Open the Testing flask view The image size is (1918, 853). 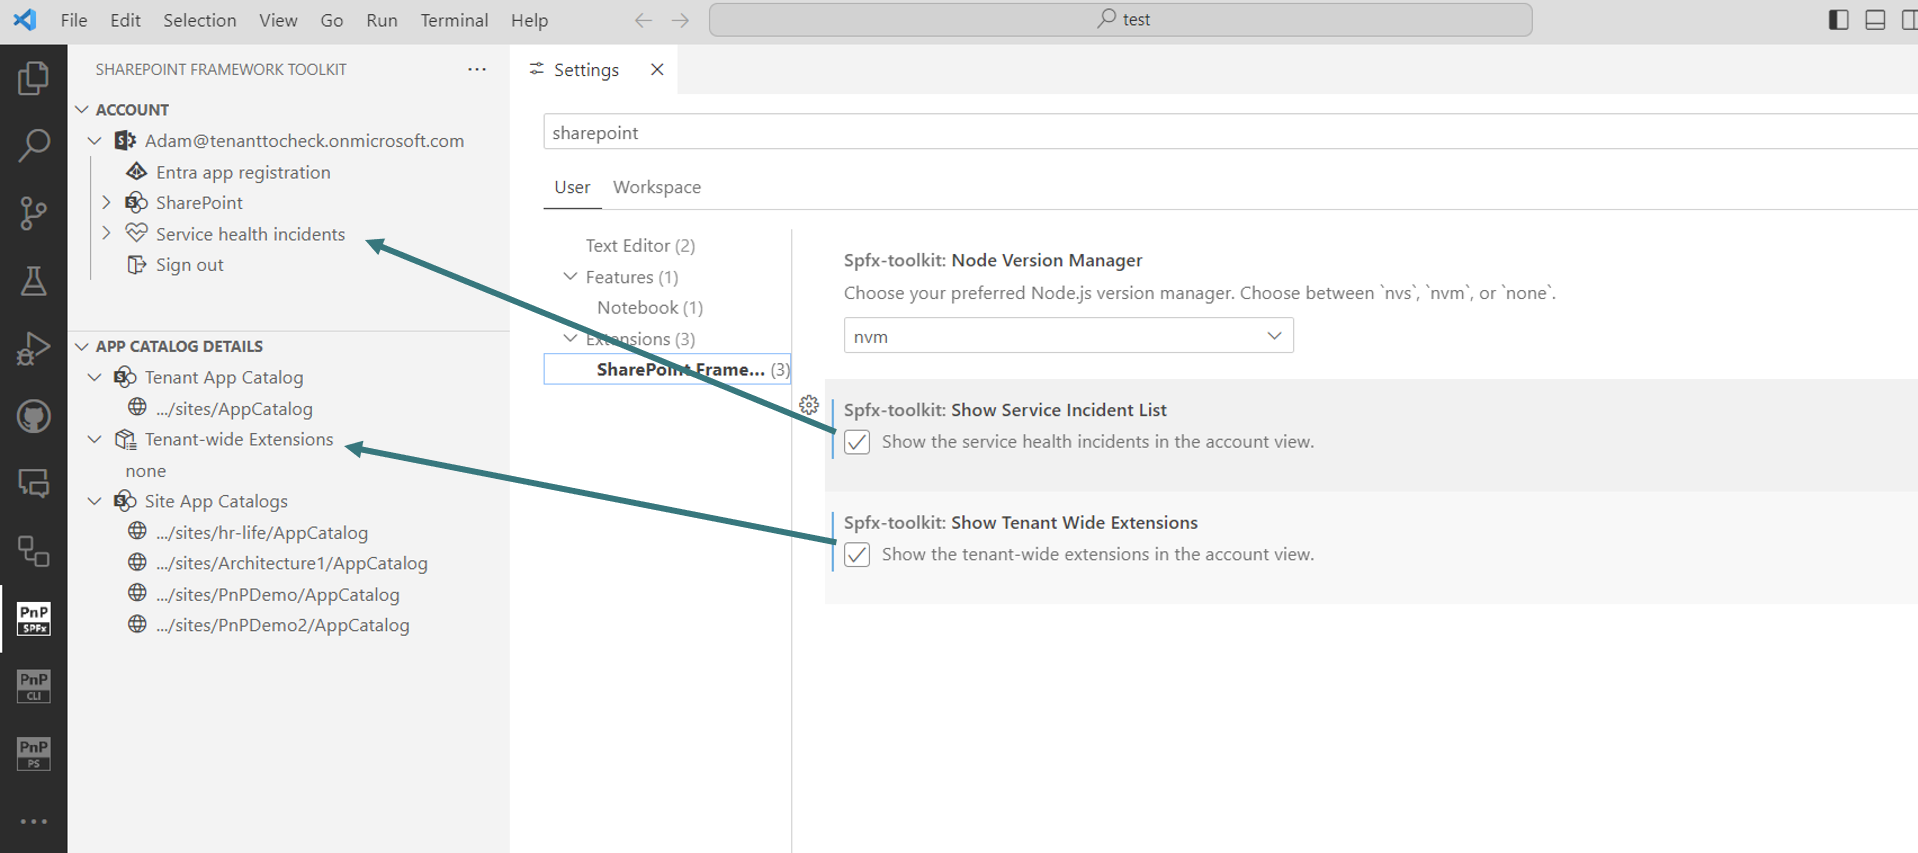(33, 281)
